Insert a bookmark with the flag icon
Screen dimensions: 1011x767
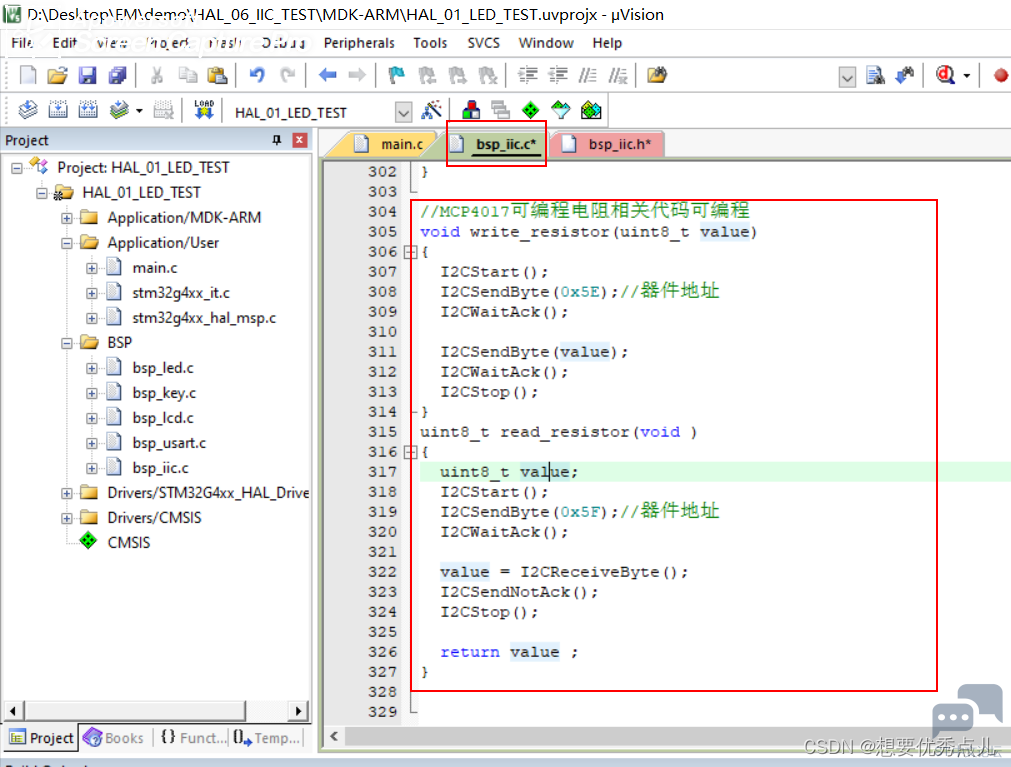[x=396, y=75]
